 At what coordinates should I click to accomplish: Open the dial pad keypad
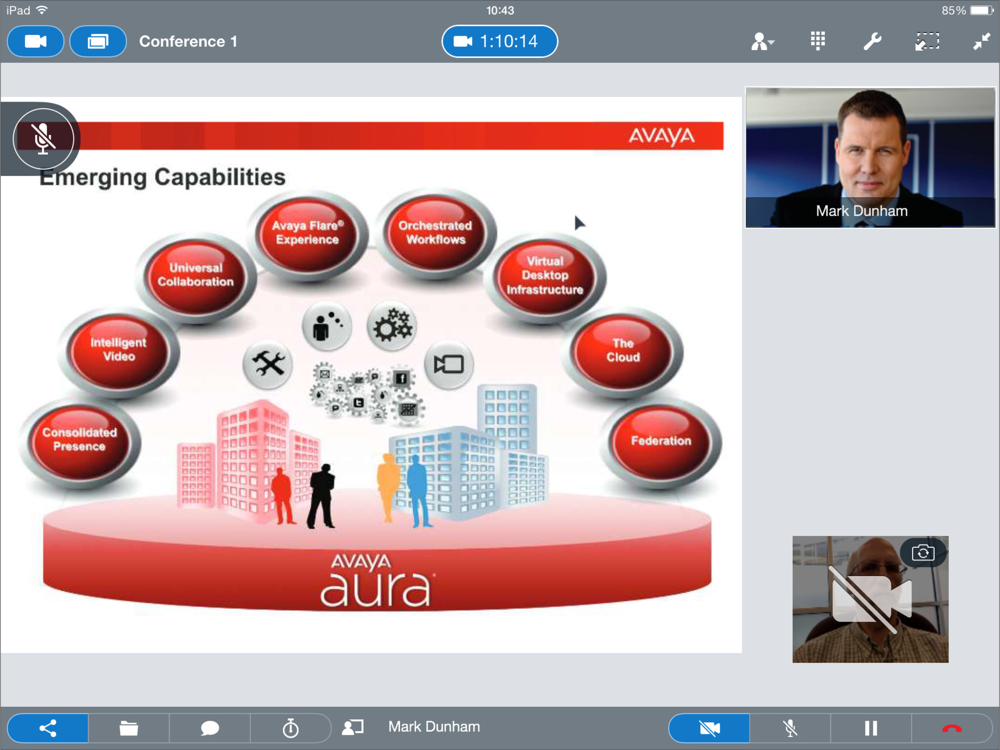[817, 41]
